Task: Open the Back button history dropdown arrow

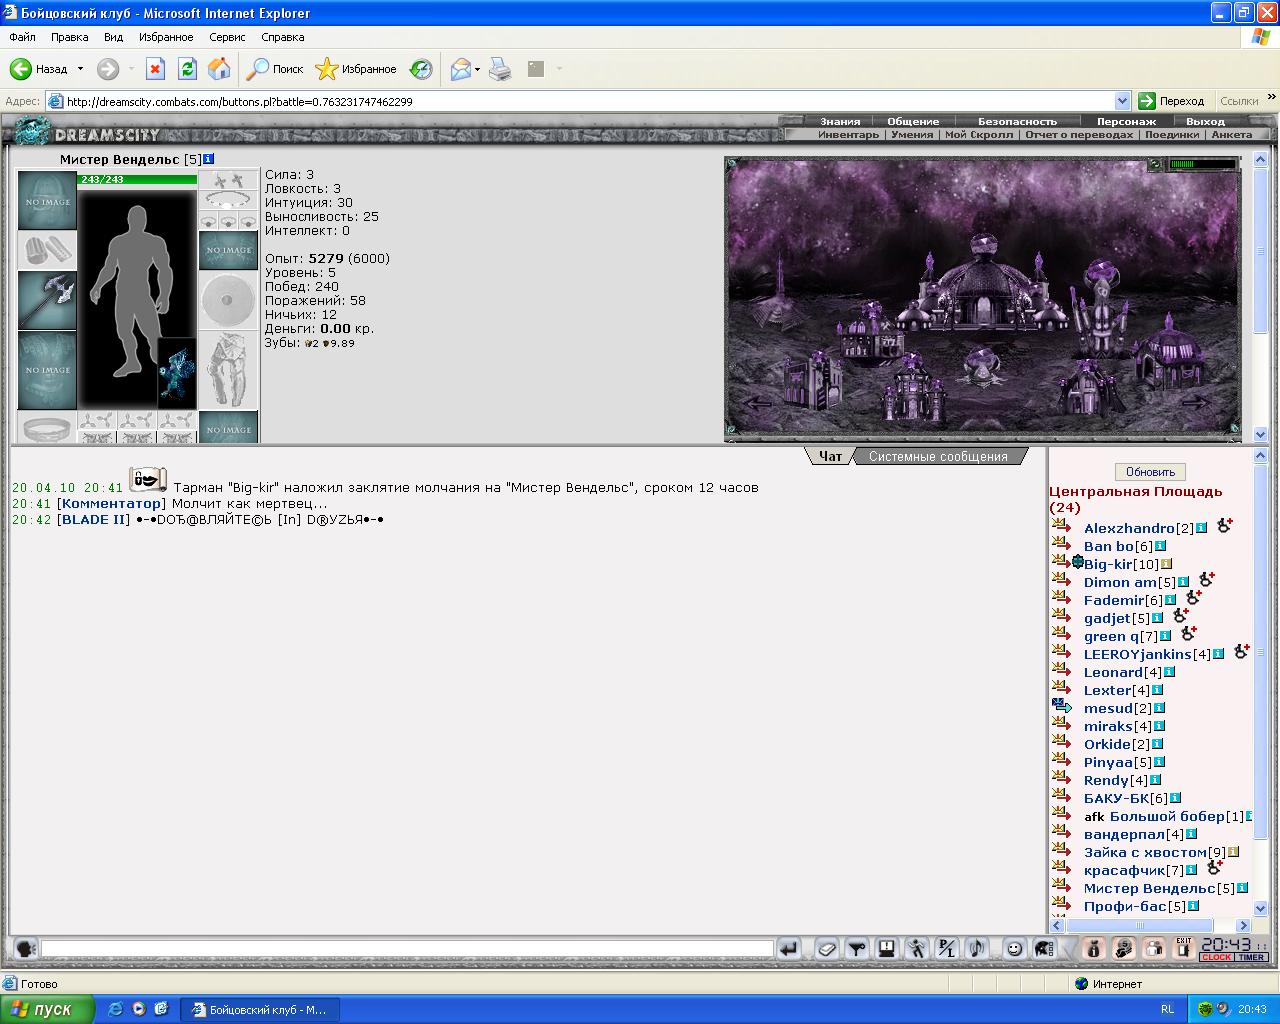Action: tap(80, 69)
